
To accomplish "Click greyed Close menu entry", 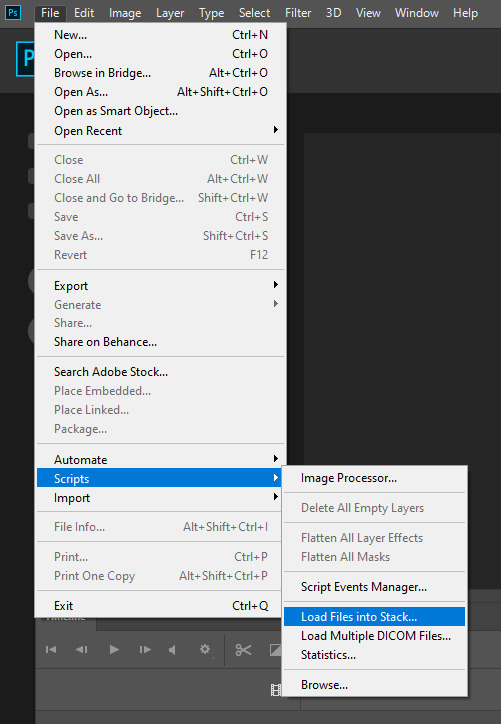I will (x=160, y=160).
